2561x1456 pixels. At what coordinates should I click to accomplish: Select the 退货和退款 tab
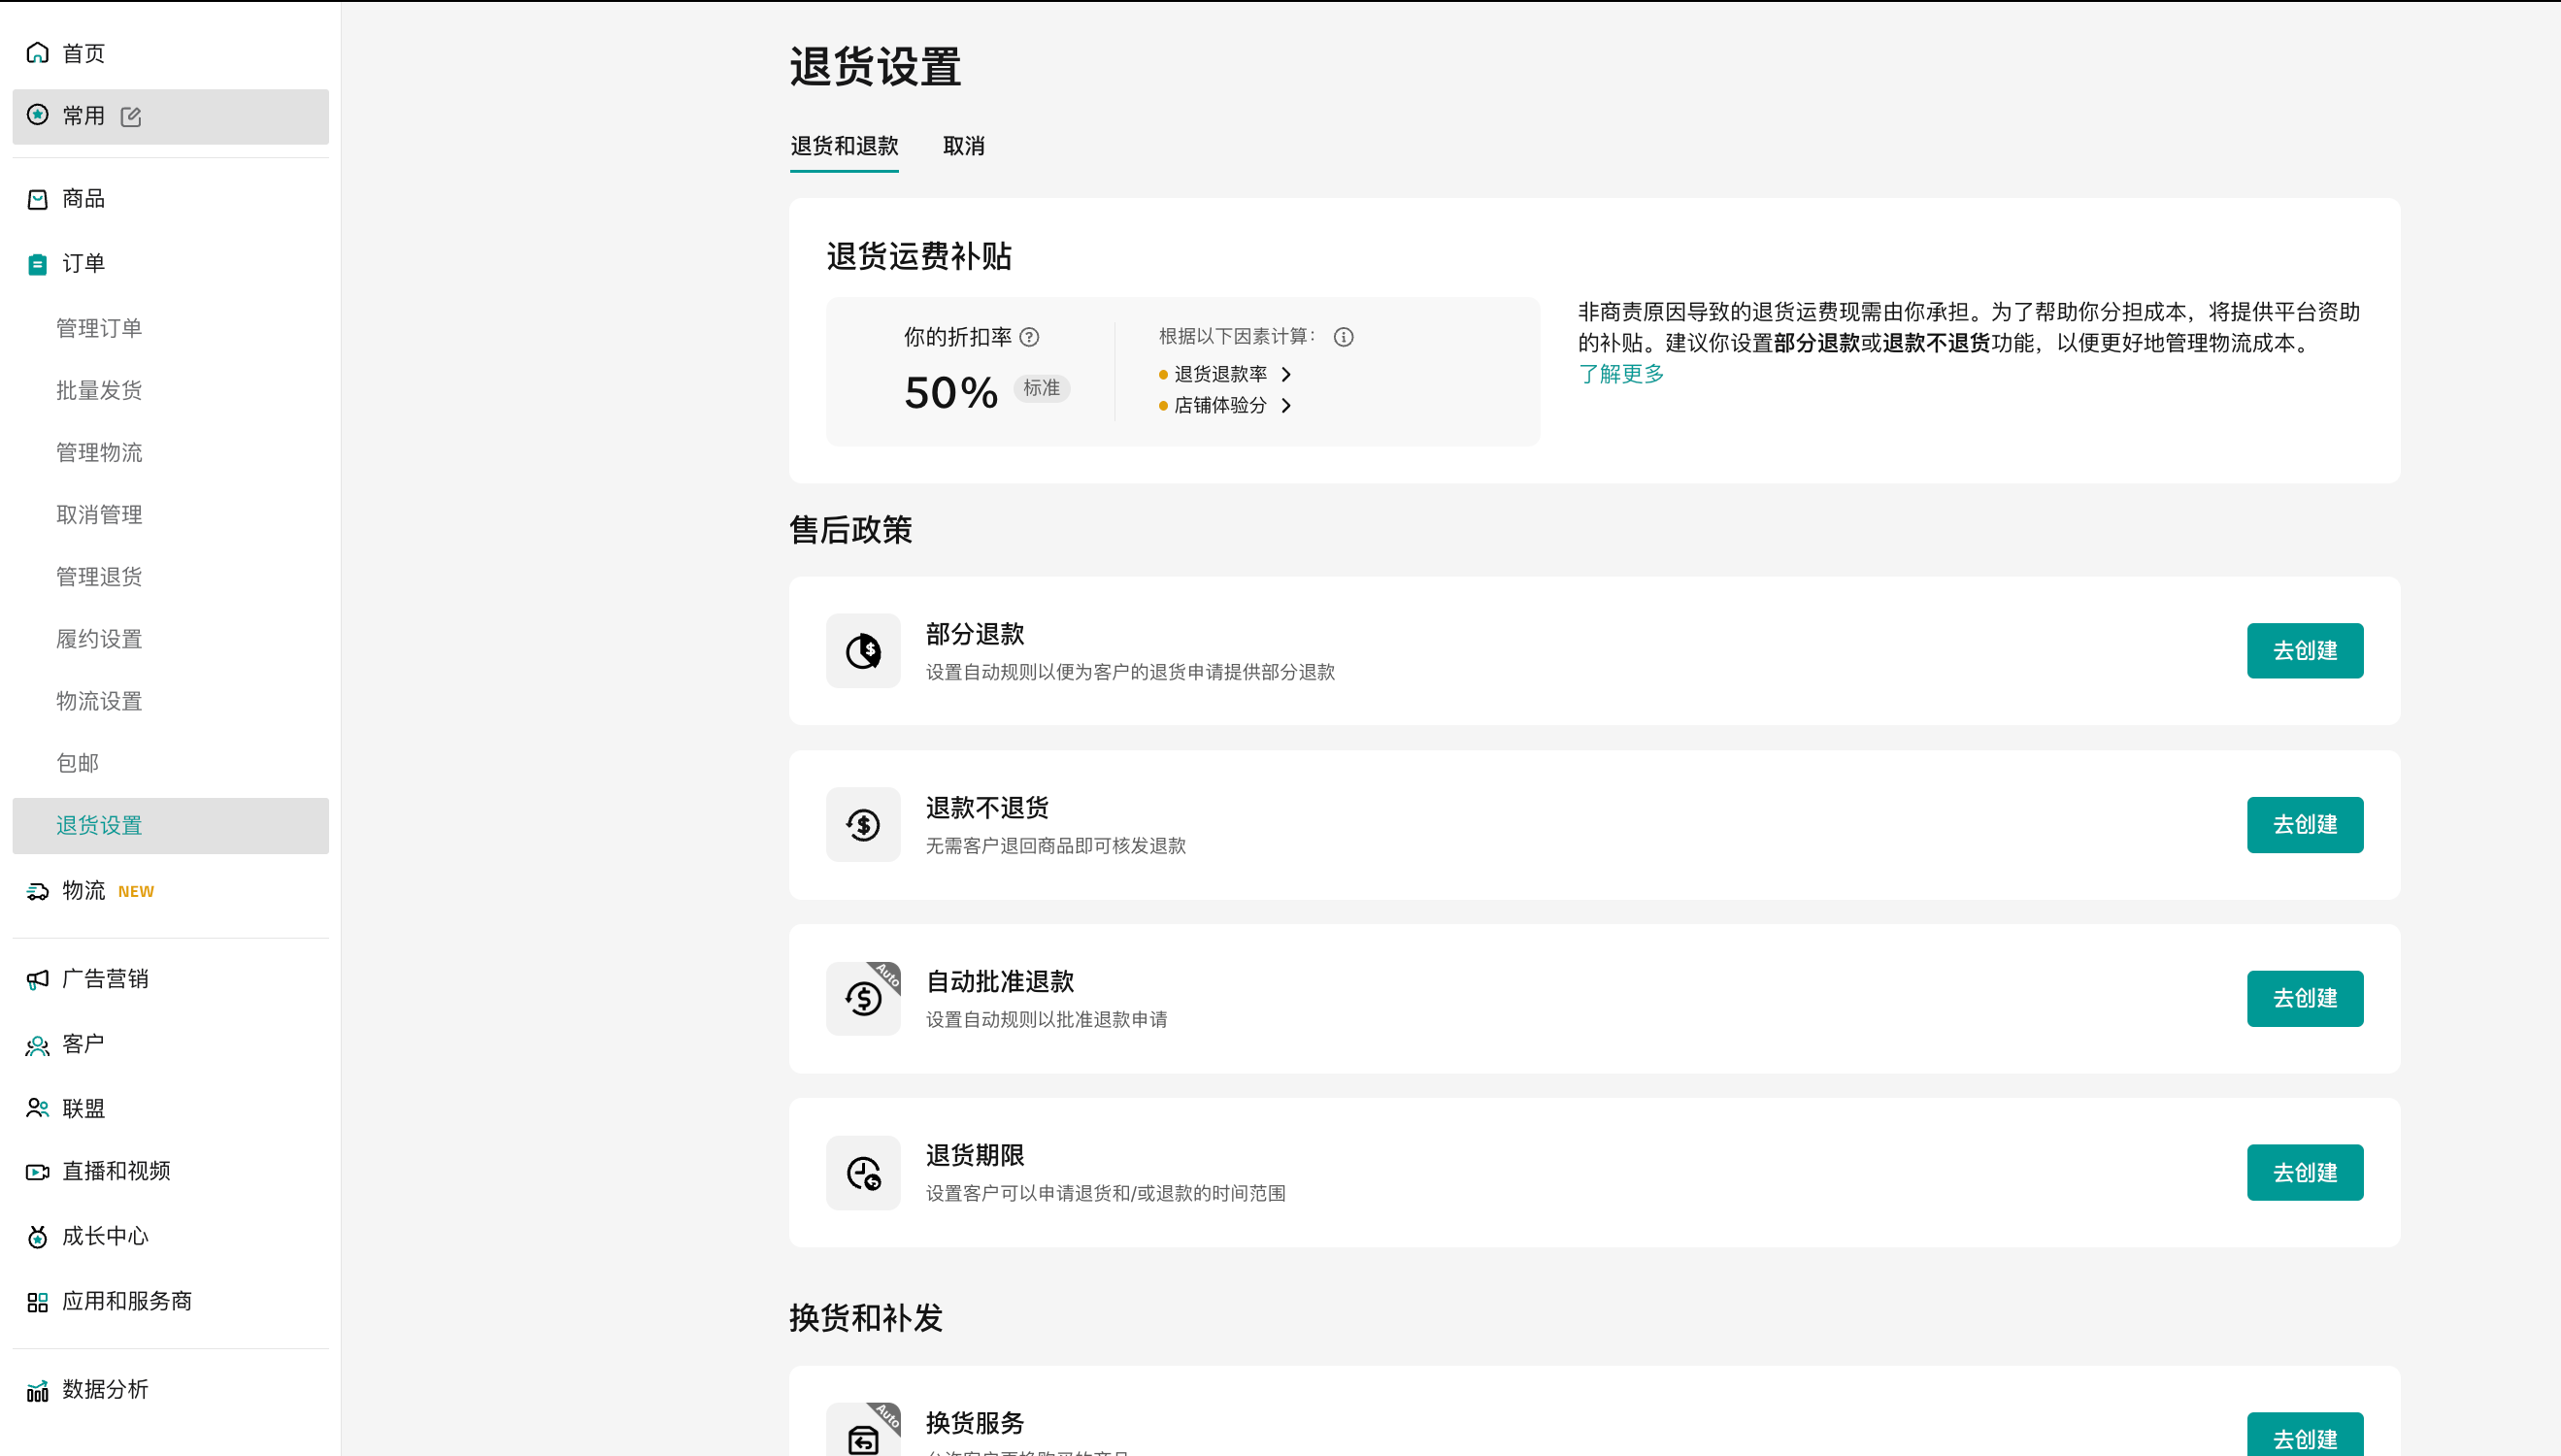point(844,147)
